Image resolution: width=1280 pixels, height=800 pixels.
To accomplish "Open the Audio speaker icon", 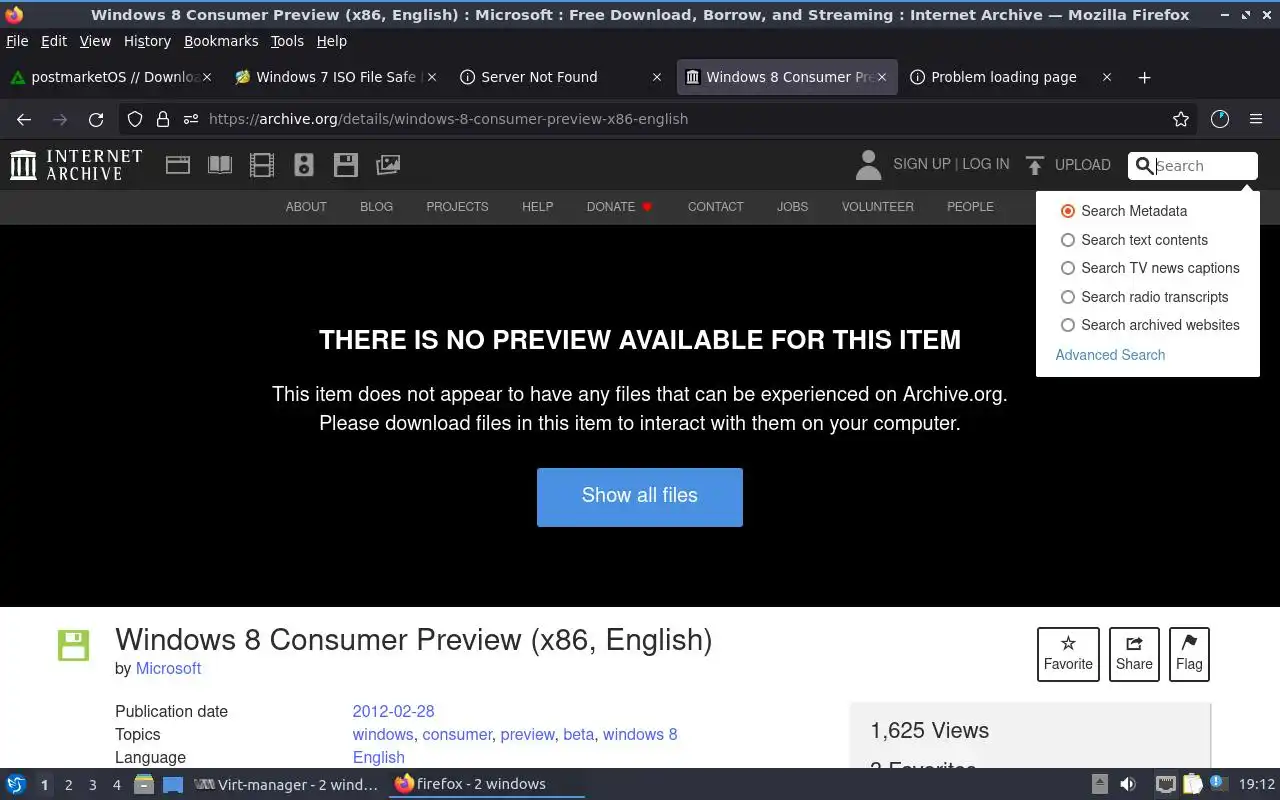I will point(304,165).
